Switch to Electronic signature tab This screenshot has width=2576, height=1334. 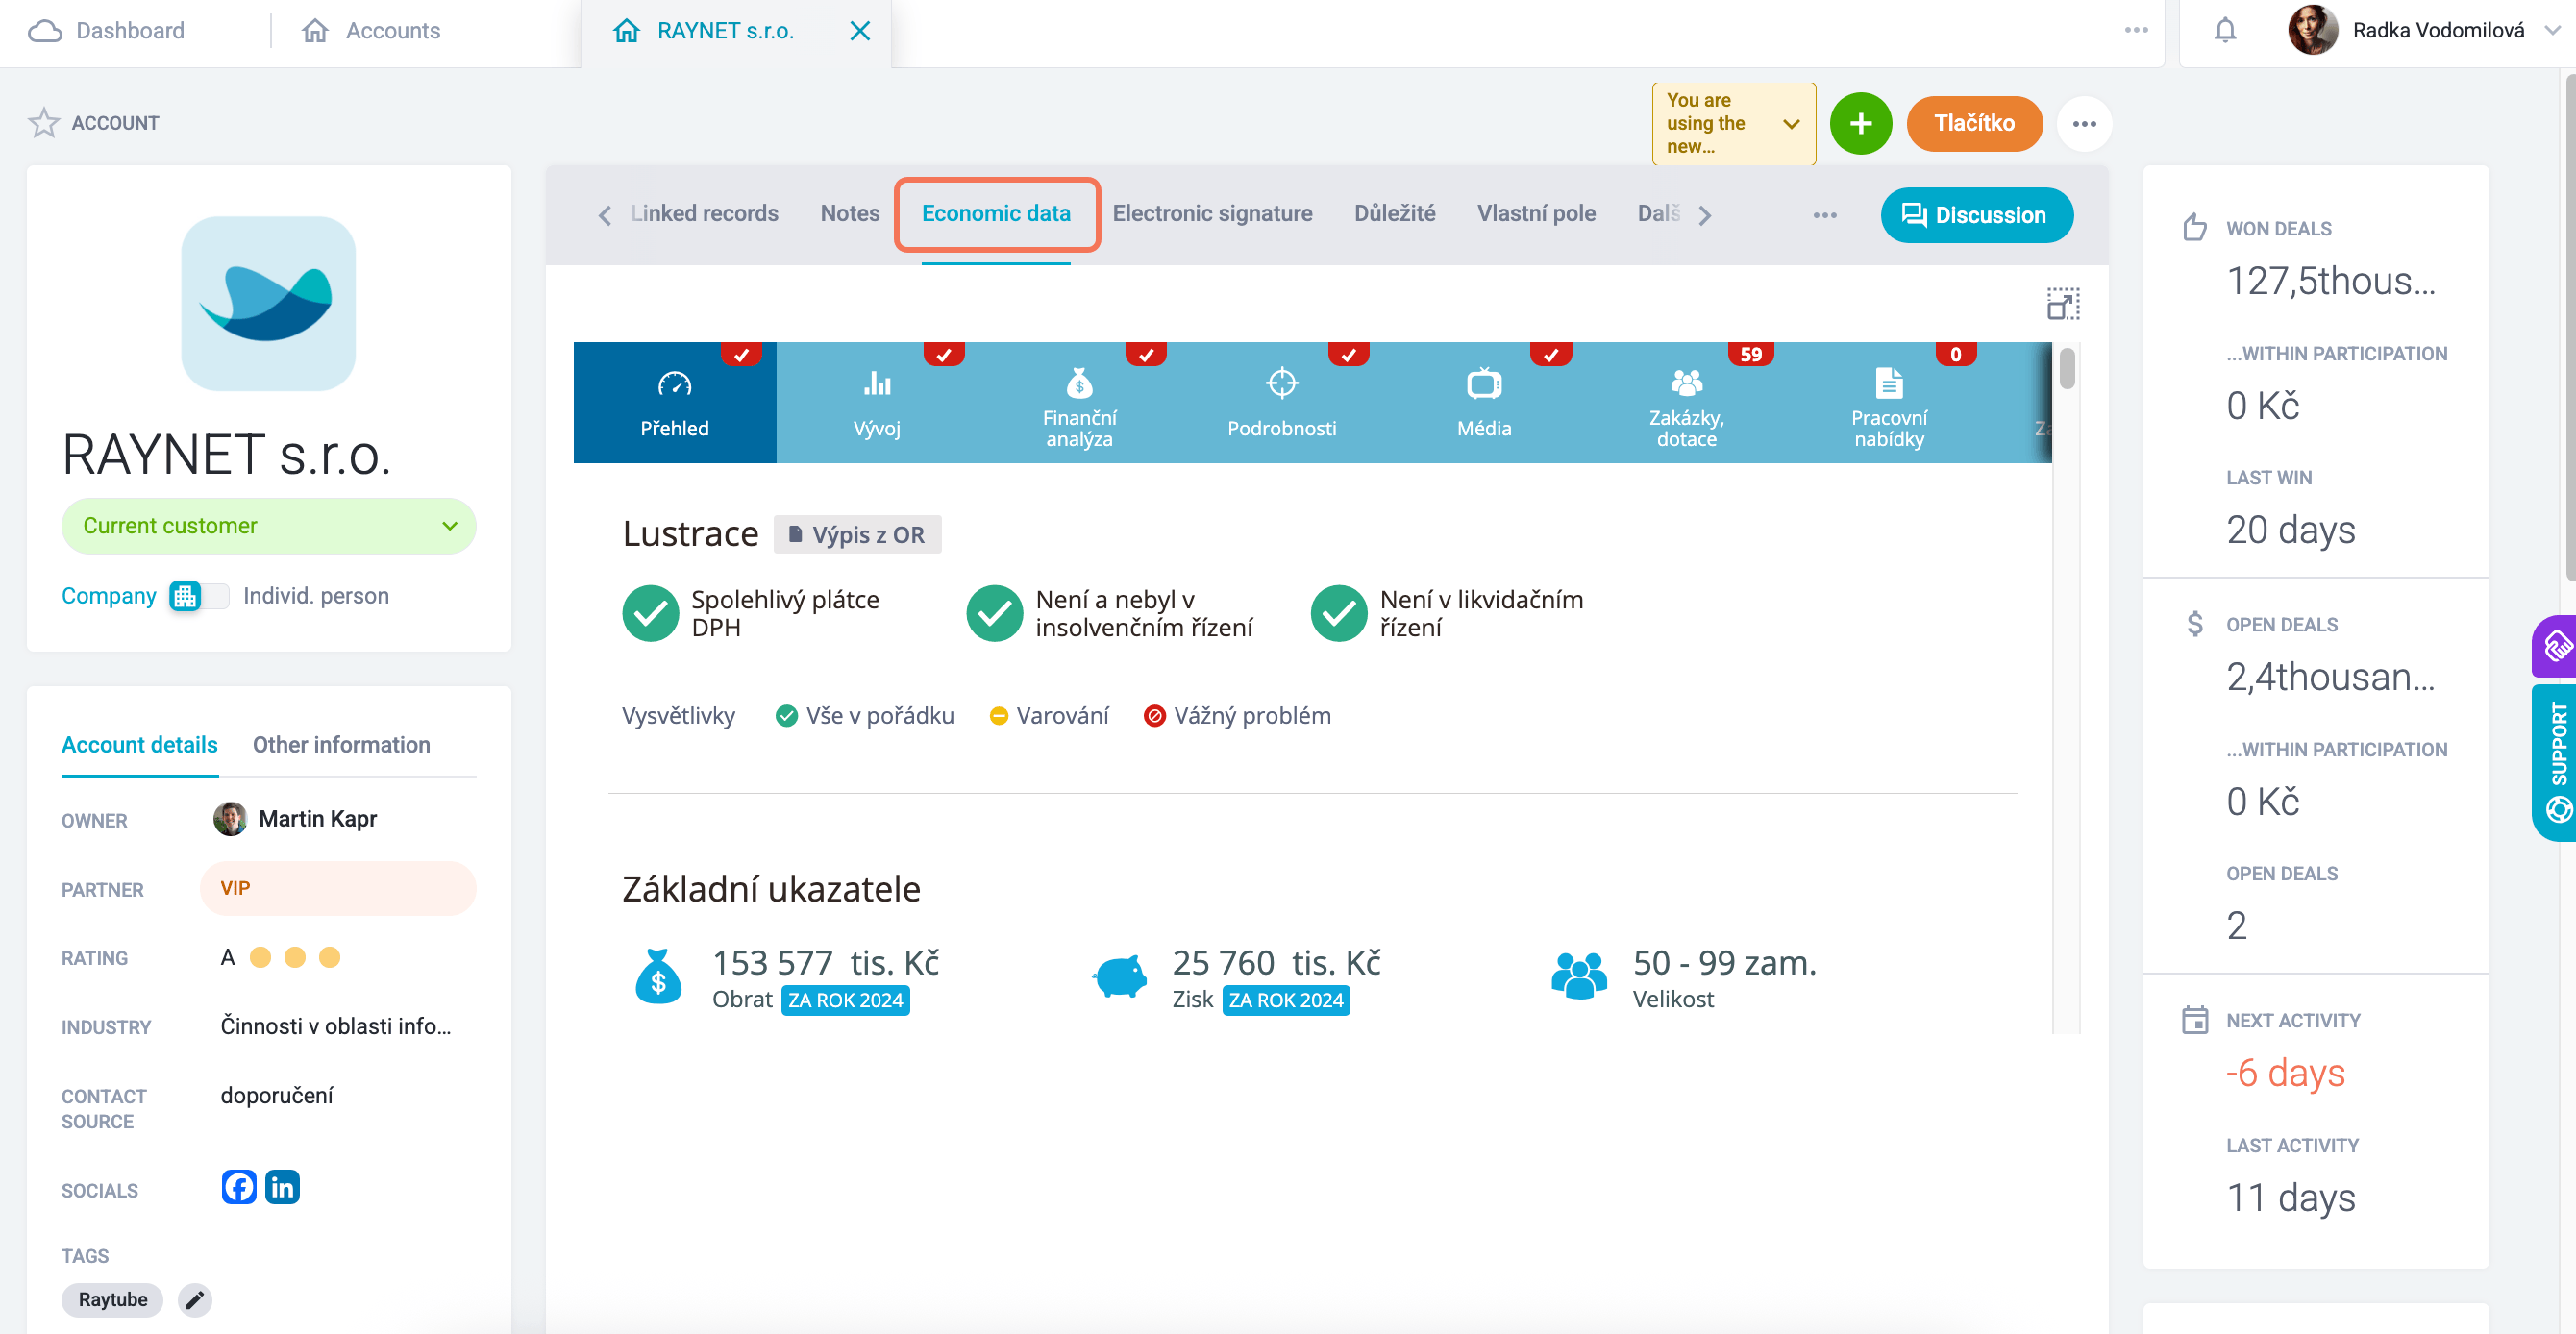(1212, 213)
